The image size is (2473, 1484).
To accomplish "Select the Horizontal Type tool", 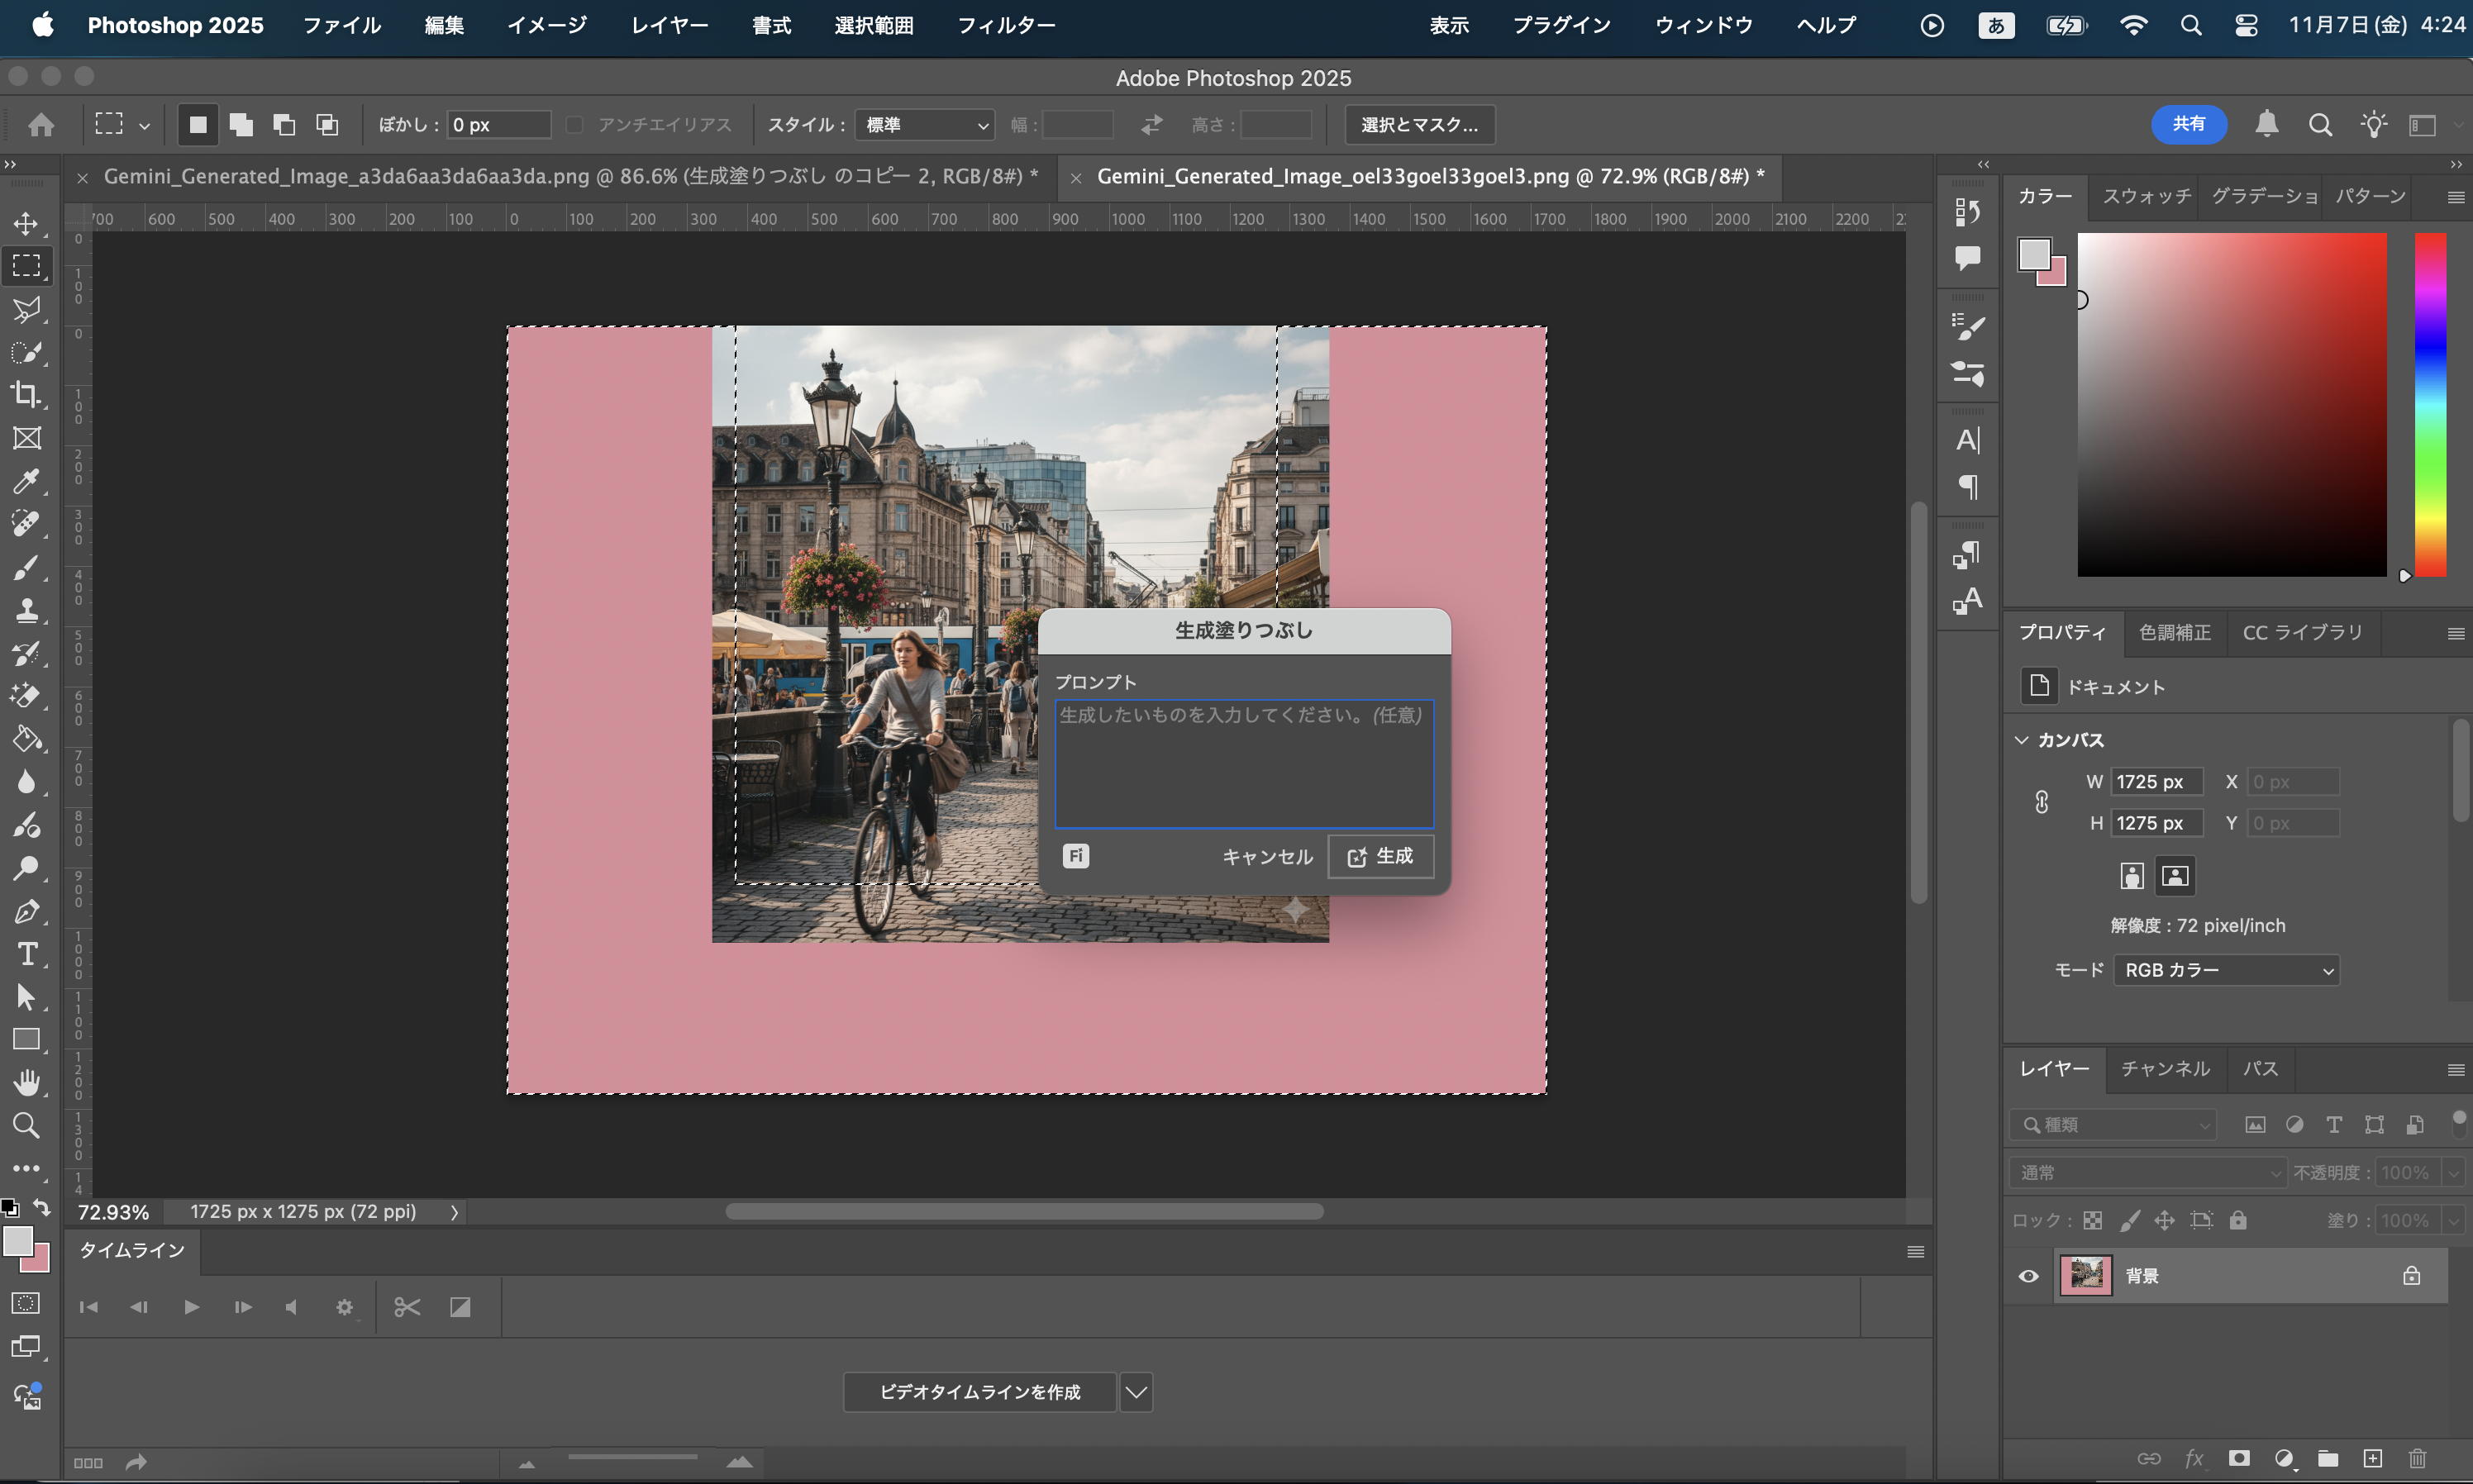I will (x=26, y=954).
